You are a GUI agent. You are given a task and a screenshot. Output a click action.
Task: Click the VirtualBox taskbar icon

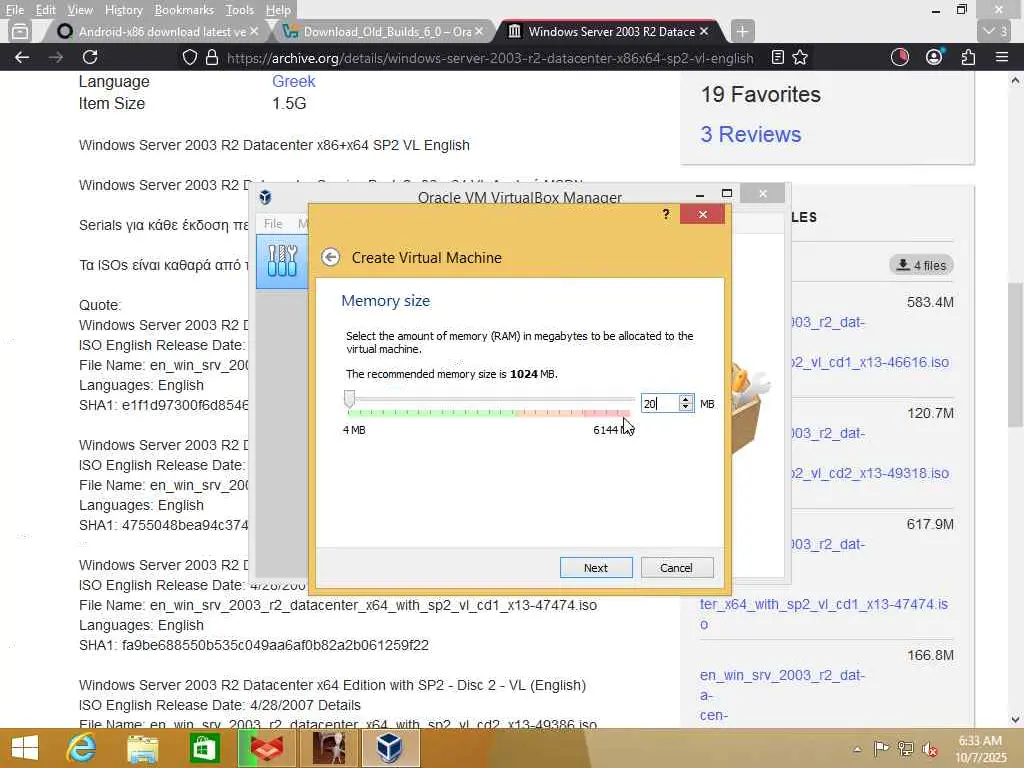389,748
